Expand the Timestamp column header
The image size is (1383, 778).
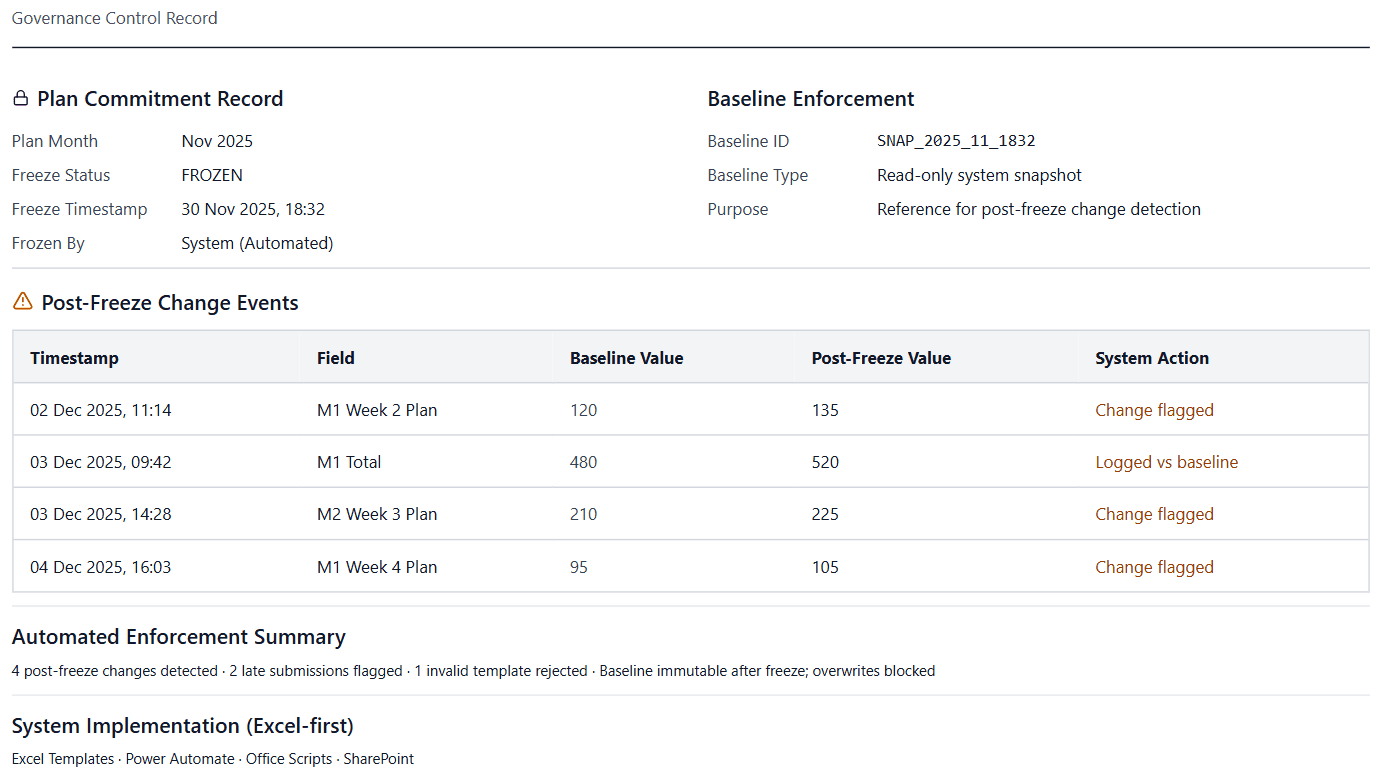pos(74,357)
